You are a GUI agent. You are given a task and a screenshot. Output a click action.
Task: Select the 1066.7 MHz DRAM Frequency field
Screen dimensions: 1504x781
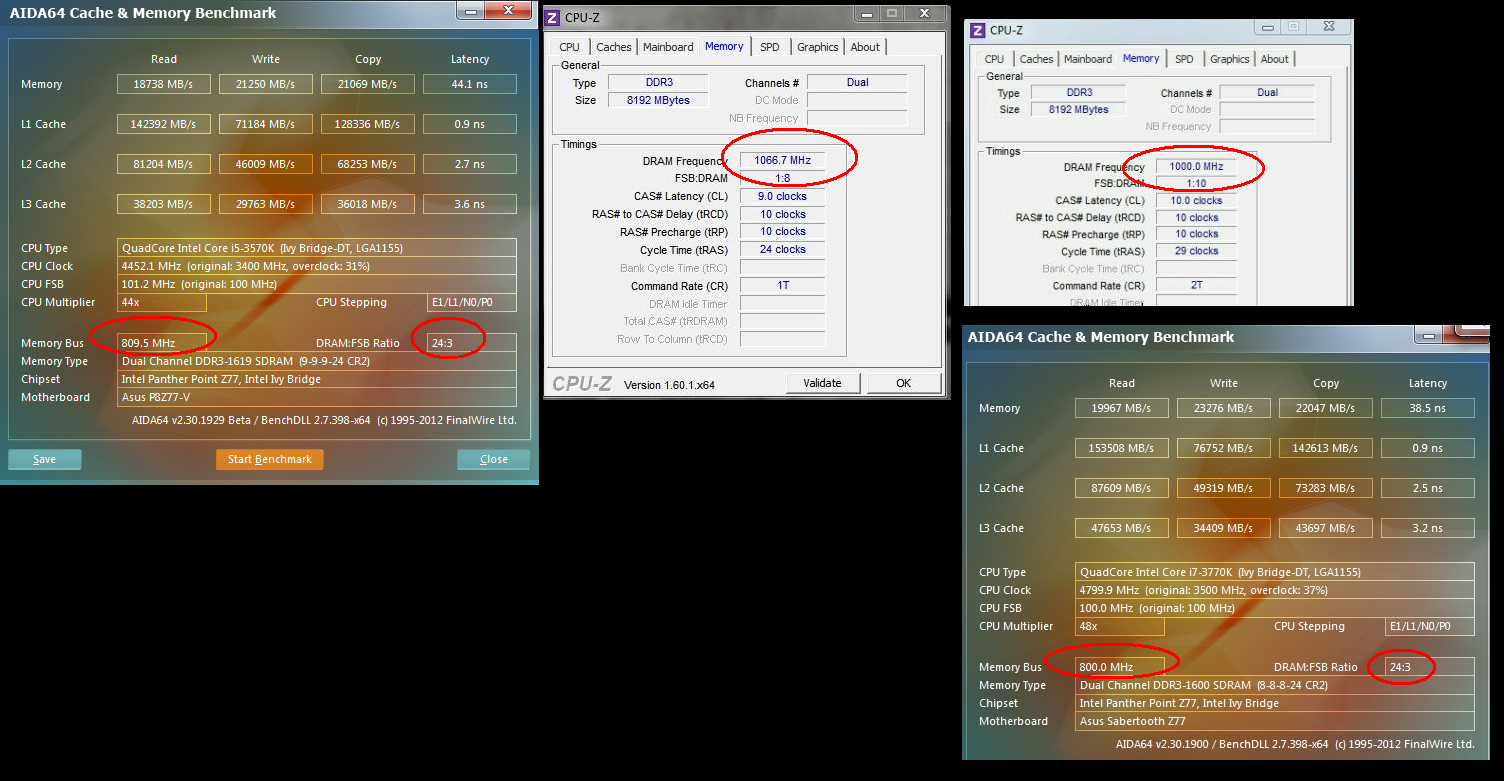click(x=783, y=161)
